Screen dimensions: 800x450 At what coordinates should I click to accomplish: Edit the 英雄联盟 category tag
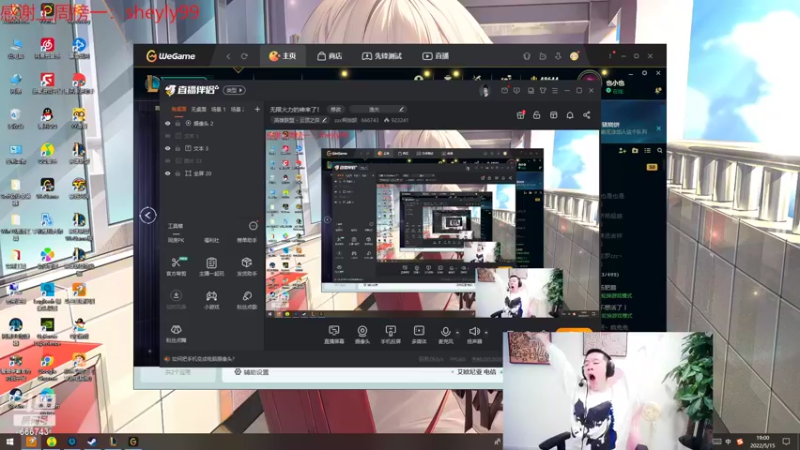pos(299,120)
